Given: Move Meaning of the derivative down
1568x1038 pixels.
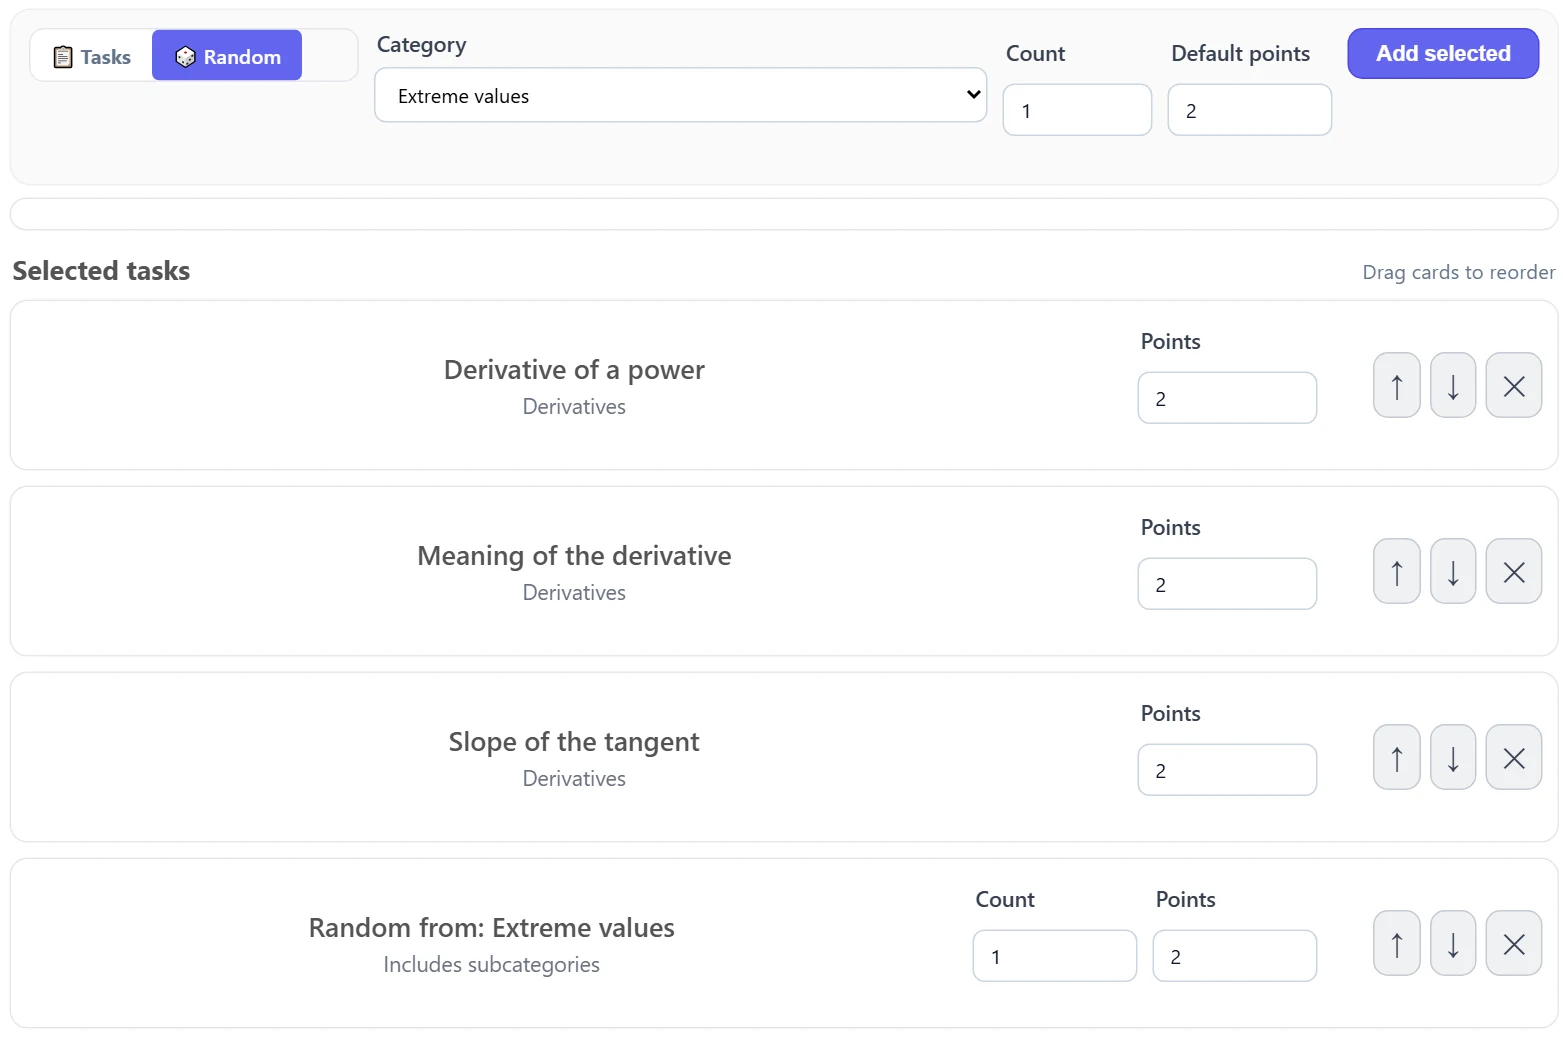Looking at the screenshot, I should point(1453,571).
